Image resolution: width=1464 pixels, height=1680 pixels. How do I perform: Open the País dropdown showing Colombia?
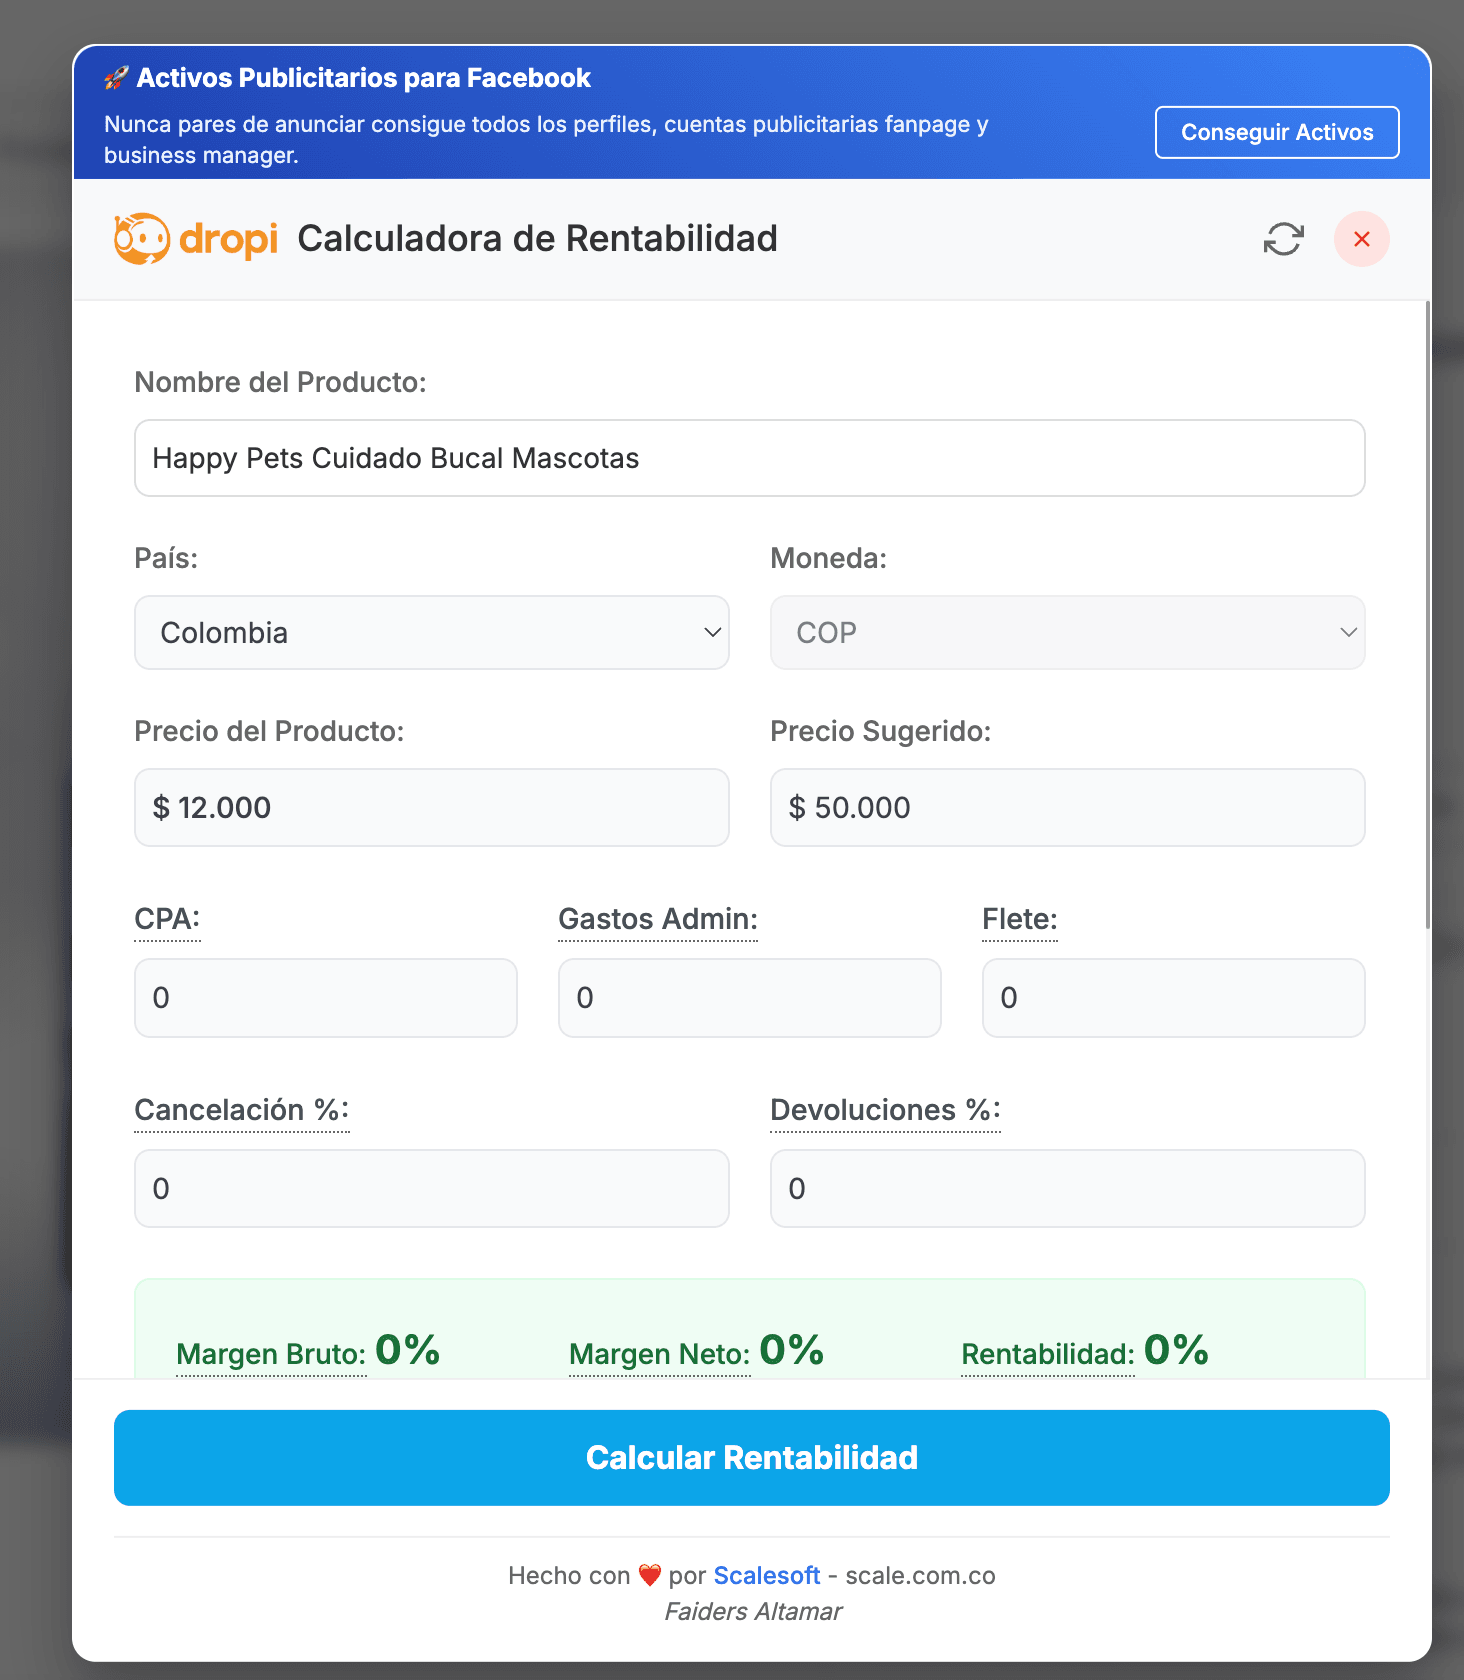click(x=431, y=632)
